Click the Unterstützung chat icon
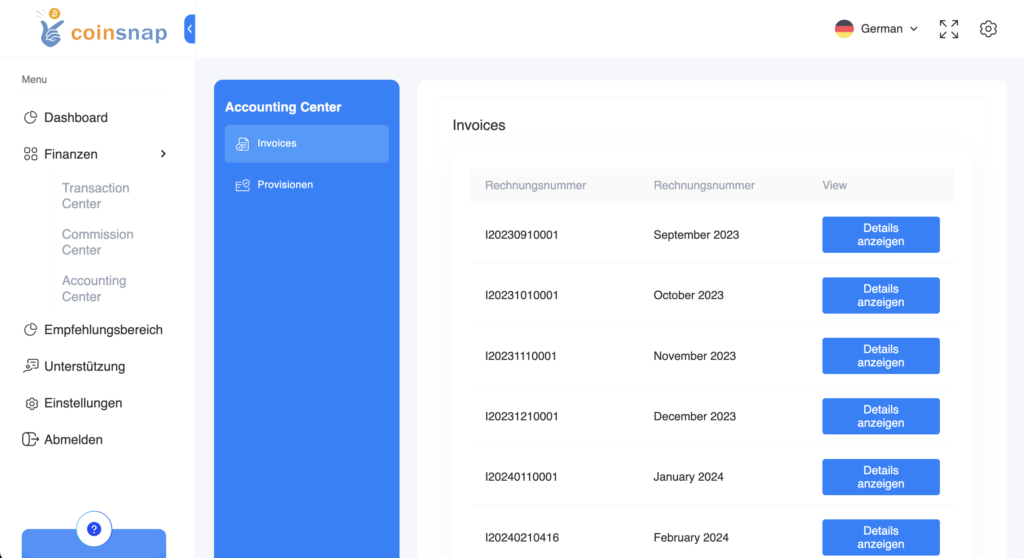1024x558 pixels. 31,366
